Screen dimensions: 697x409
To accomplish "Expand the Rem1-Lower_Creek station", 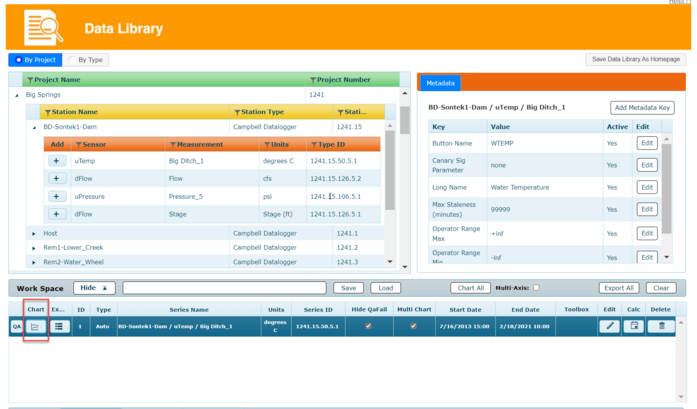I will click(x=34, y=248).
